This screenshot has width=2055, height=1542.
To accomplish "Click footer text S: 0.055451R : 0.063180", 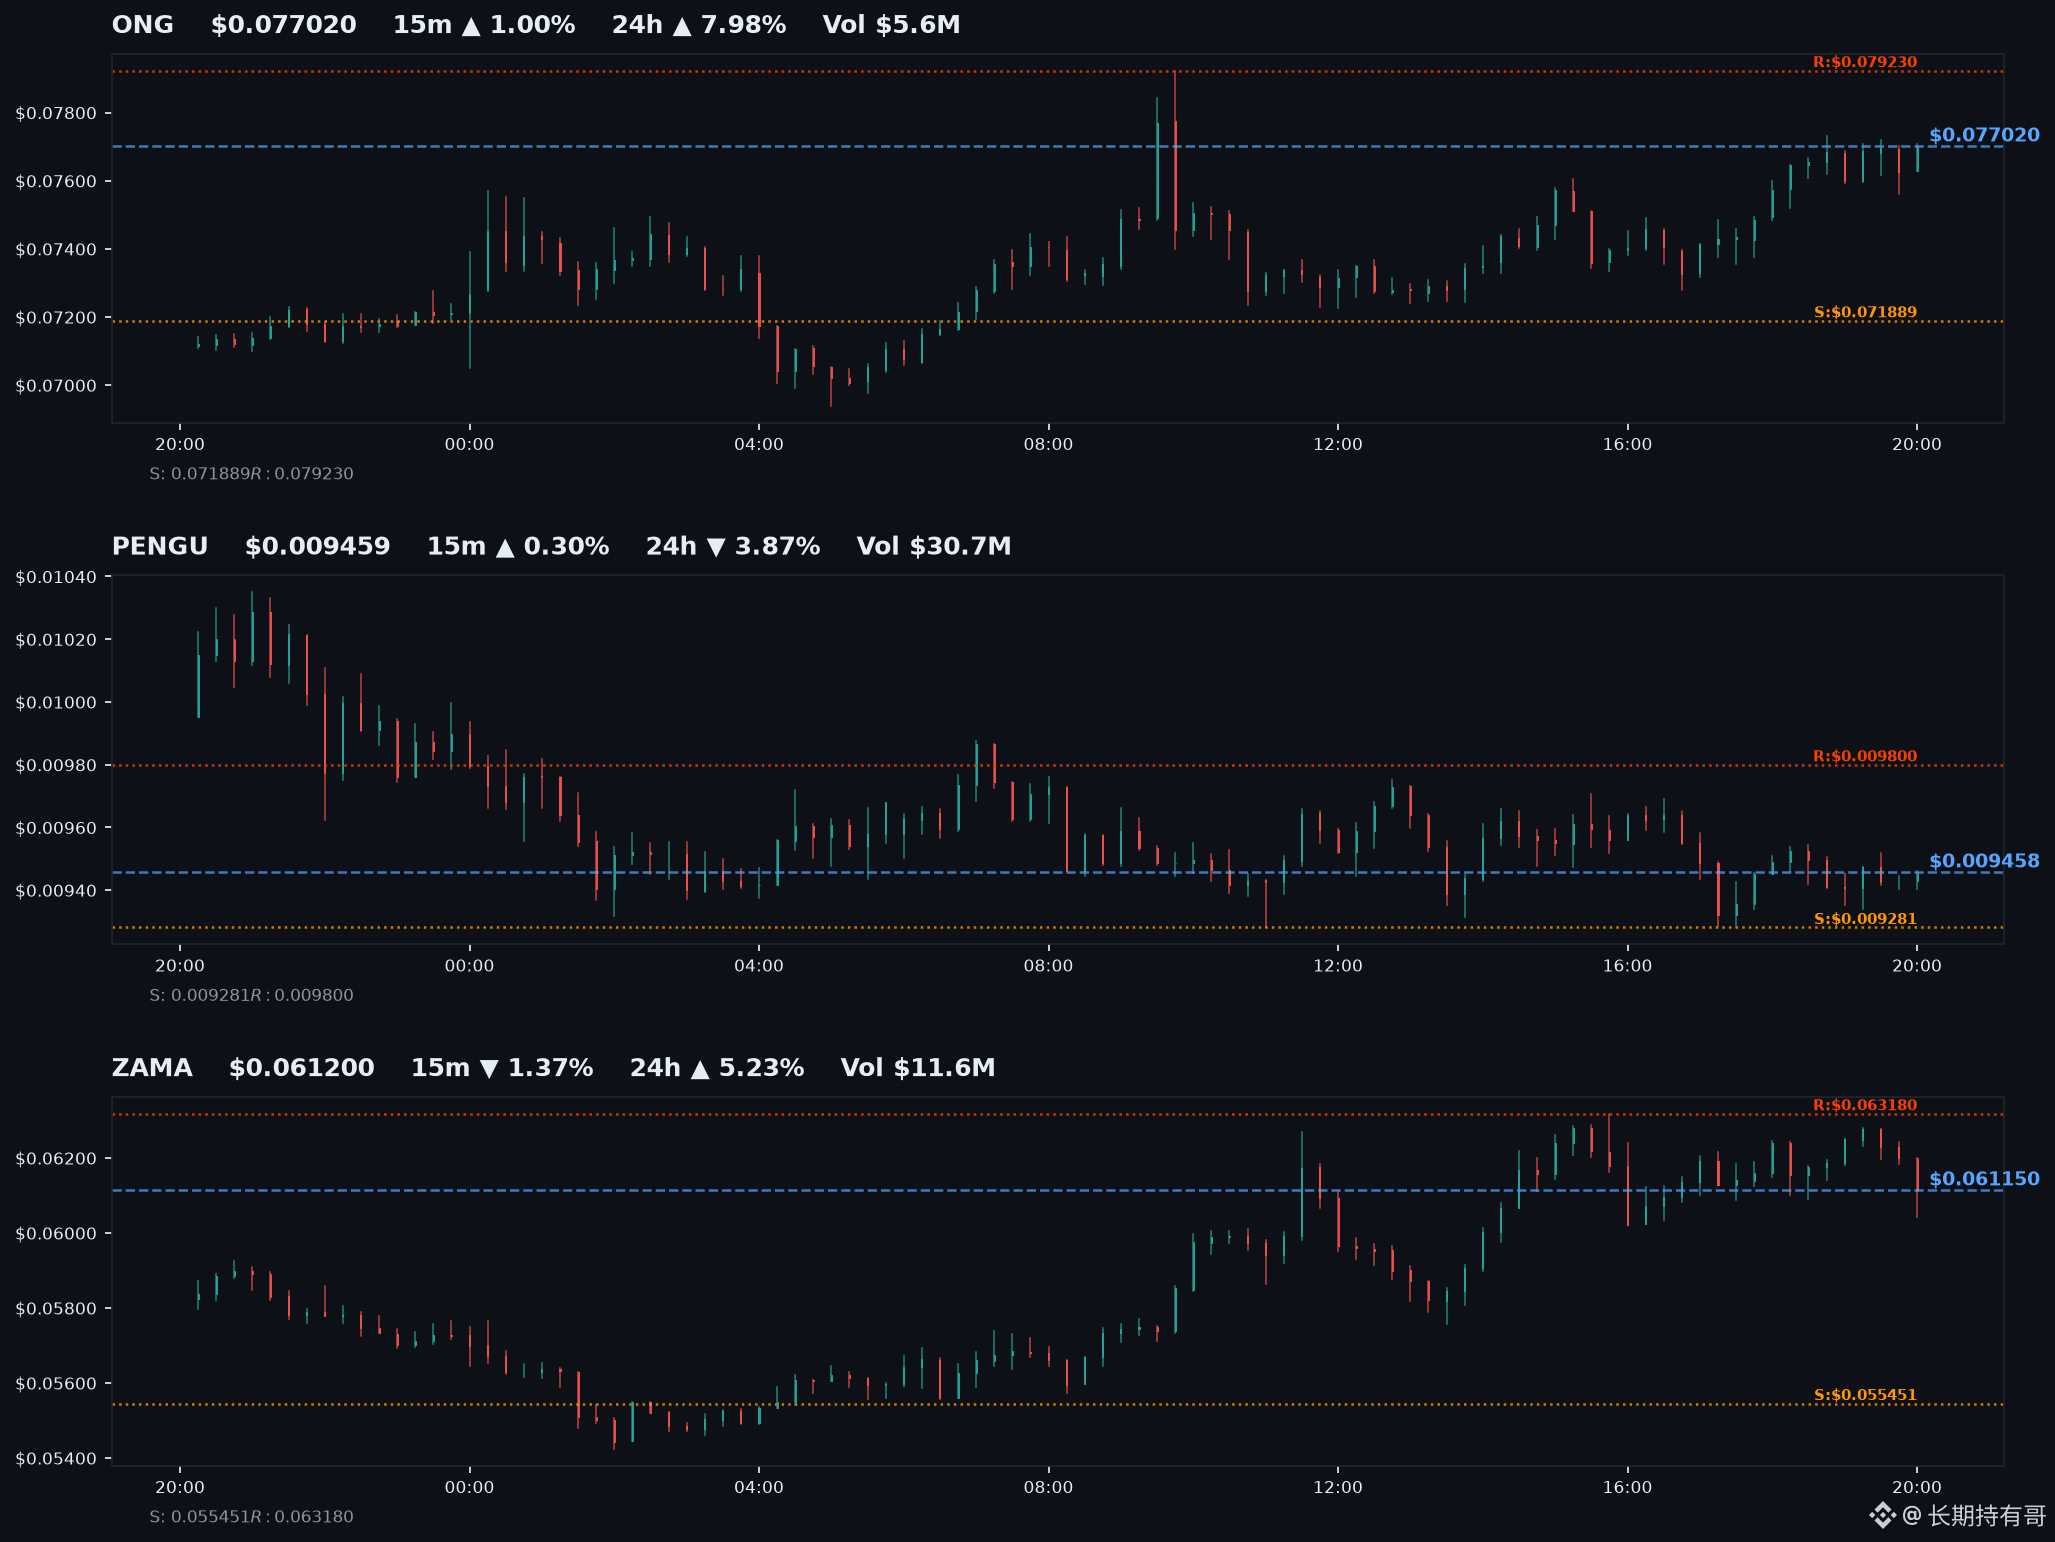I will point(251,1517).
